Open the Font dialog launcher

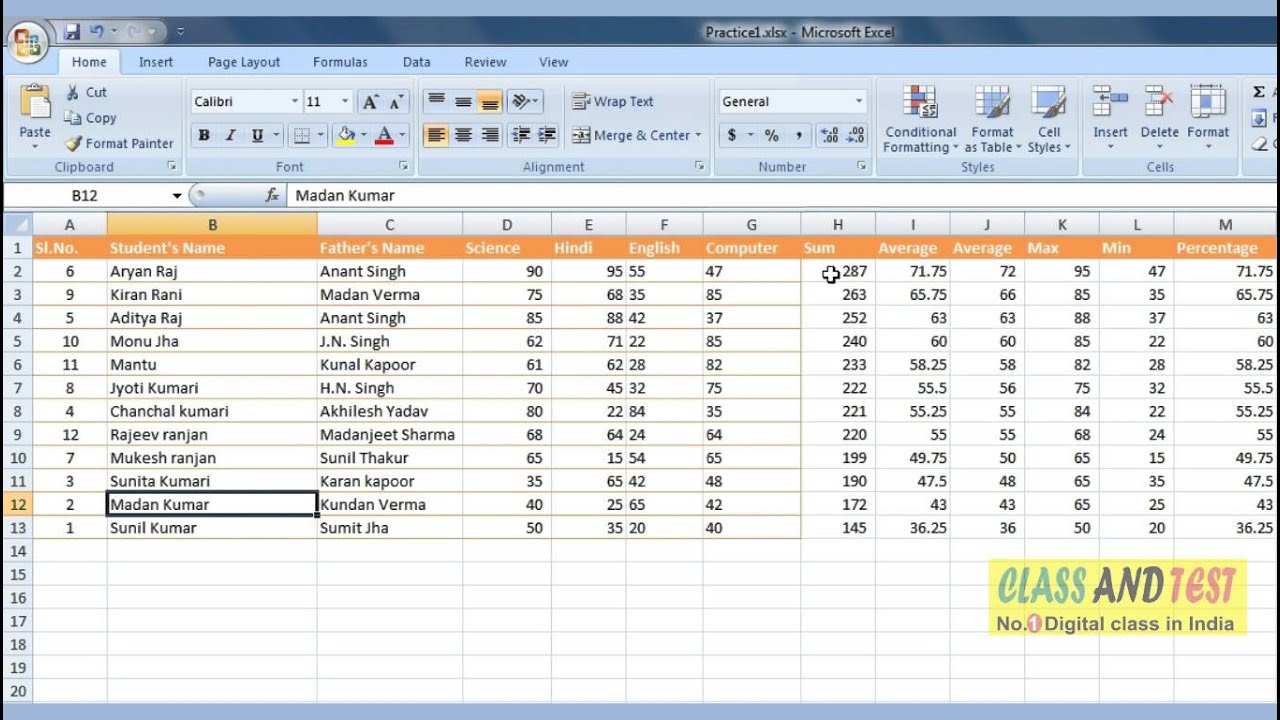pyautogui.click(x=404, y=167)
